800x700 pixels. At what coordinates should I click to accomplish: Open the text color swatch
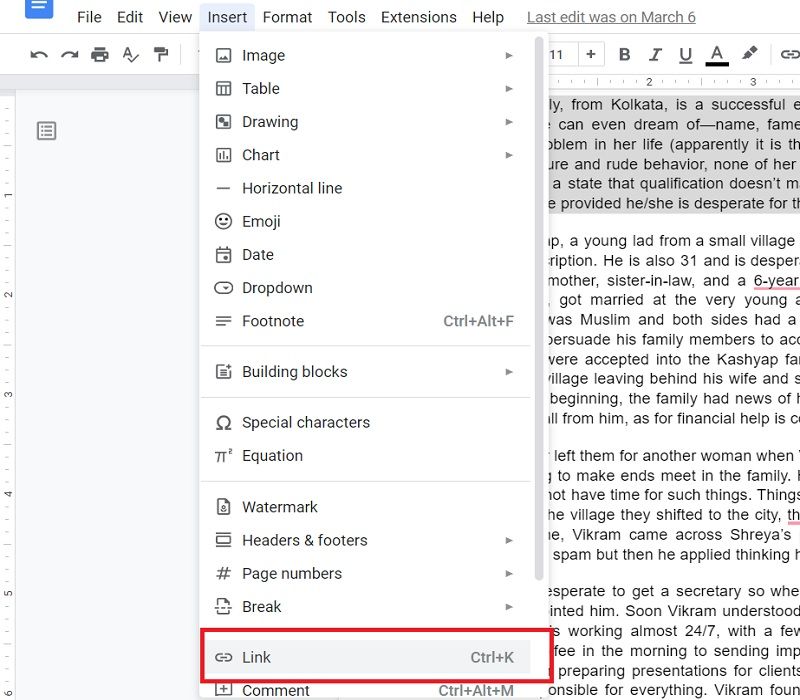[717, 55]
